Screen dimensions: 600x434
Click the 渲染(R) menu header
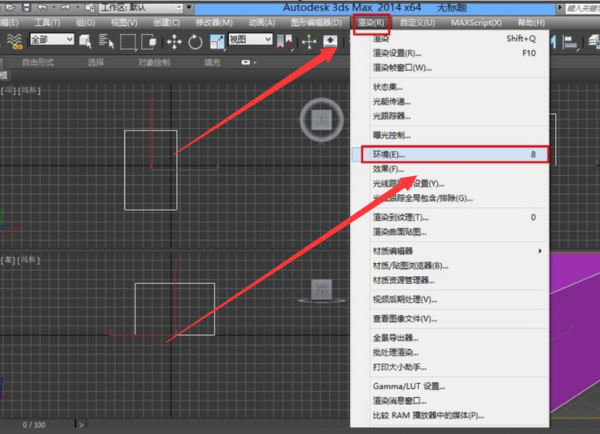coord(371,23)
